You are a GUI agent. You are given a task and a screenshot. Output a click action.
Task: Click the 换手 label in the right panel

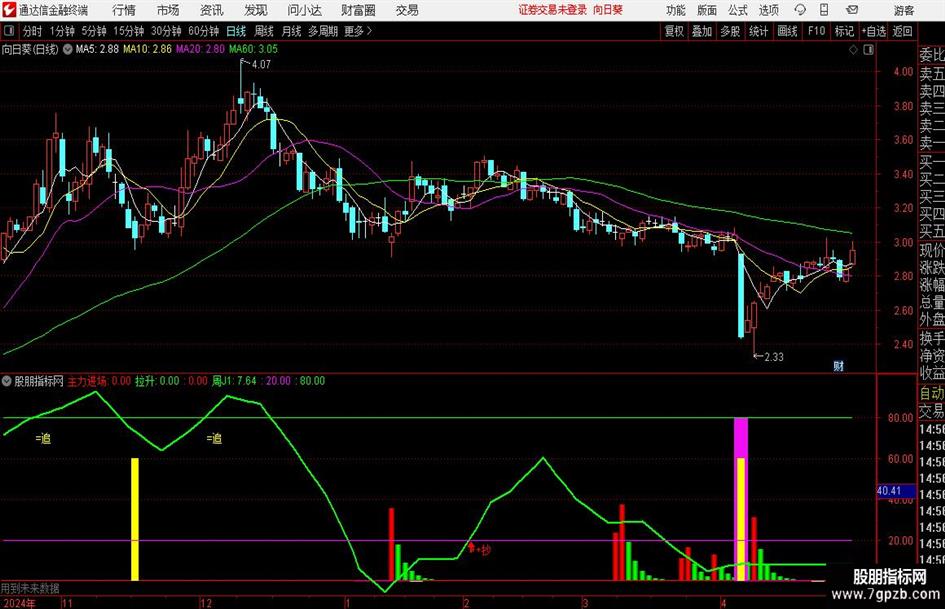click(x=932, y=339)
